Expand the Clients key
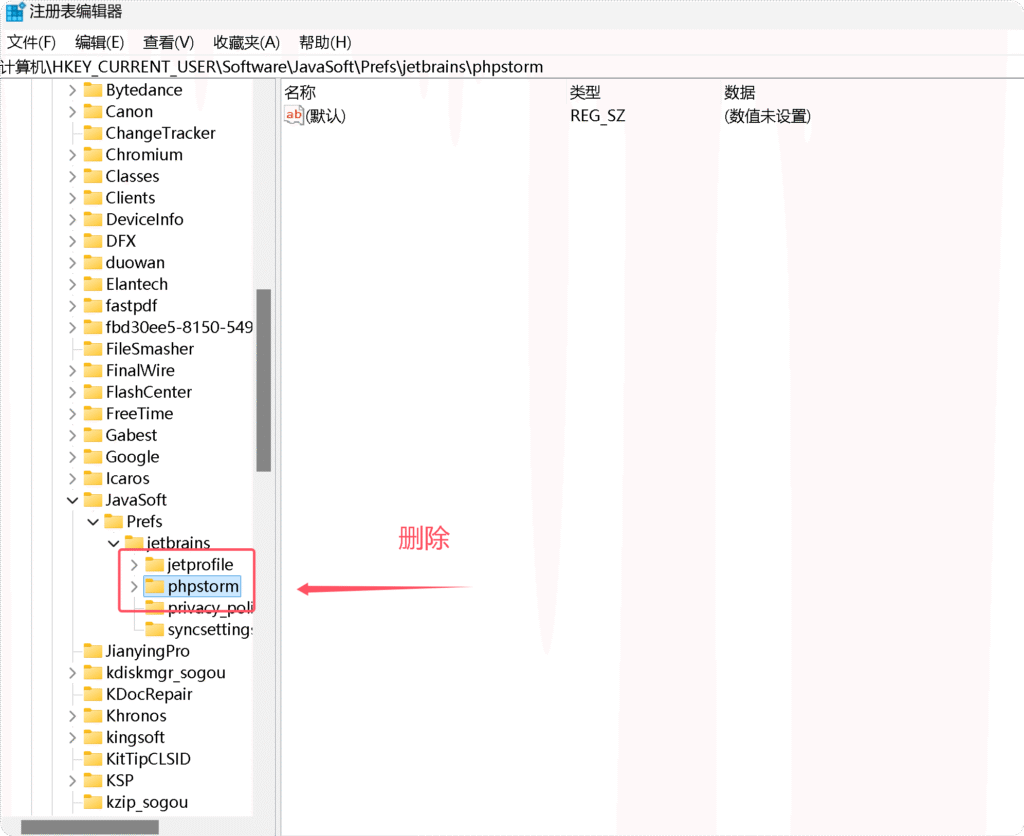Image resolution: width=1024 pixels, height=836 pixels. pyautogui.click(x=72, y=198)
